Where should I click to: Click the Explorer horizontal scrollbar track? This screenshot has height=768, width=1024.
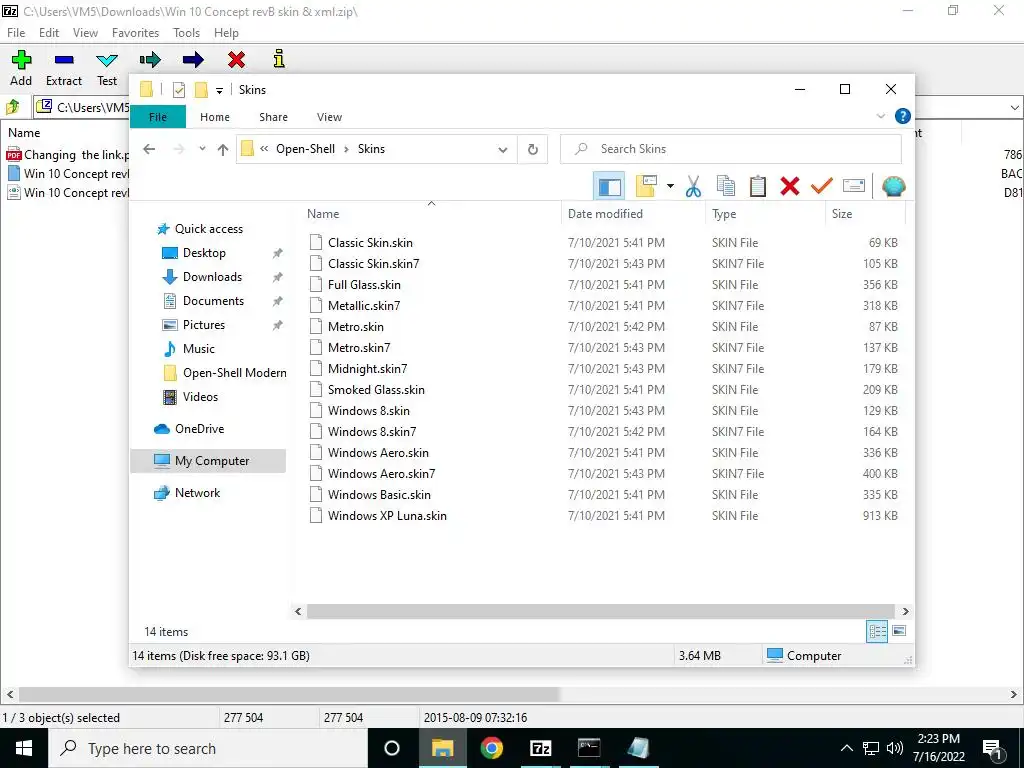coord(601,611)
